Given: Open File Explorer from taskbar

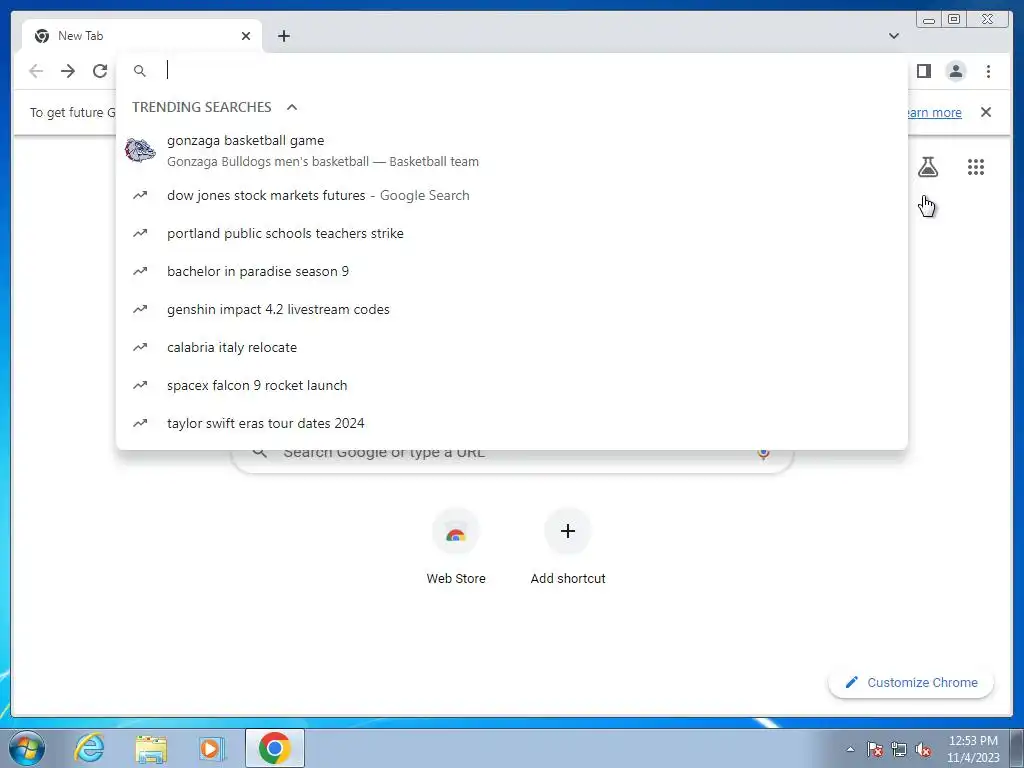Looking at the screenshot, I should [151, 748].
